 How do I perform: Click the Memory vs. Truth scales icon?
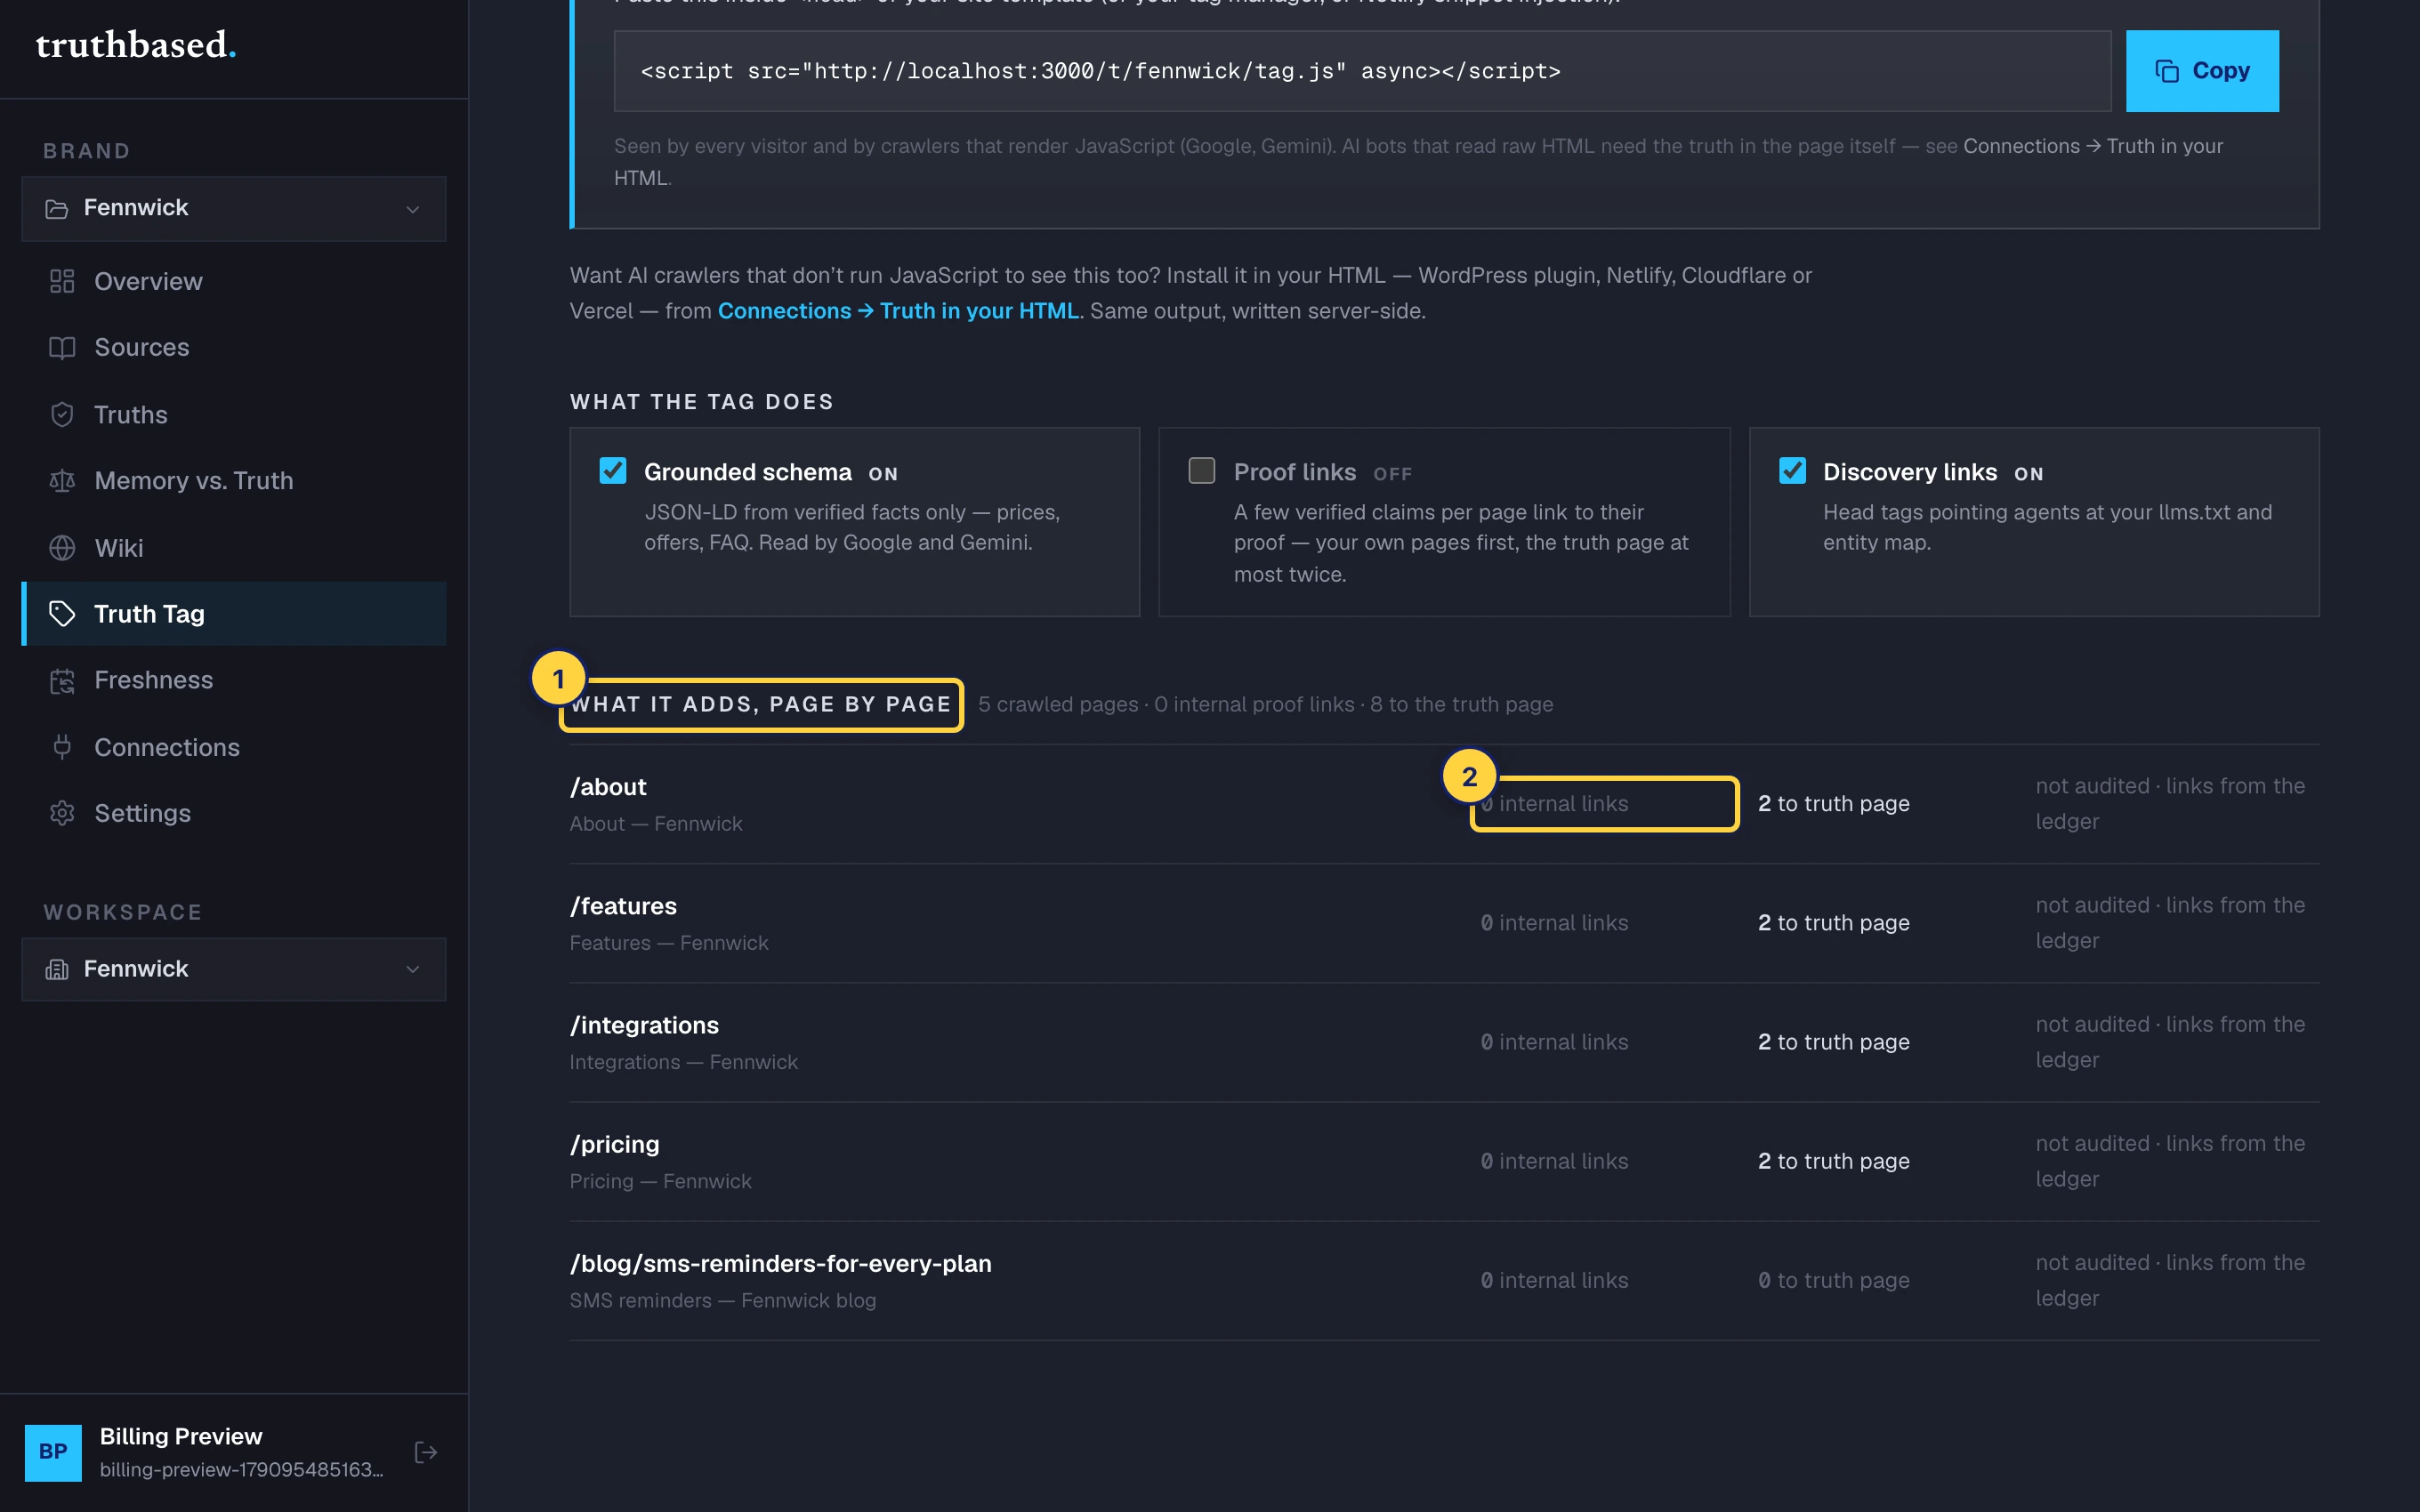pyautogui.click(x=62, y=481)
